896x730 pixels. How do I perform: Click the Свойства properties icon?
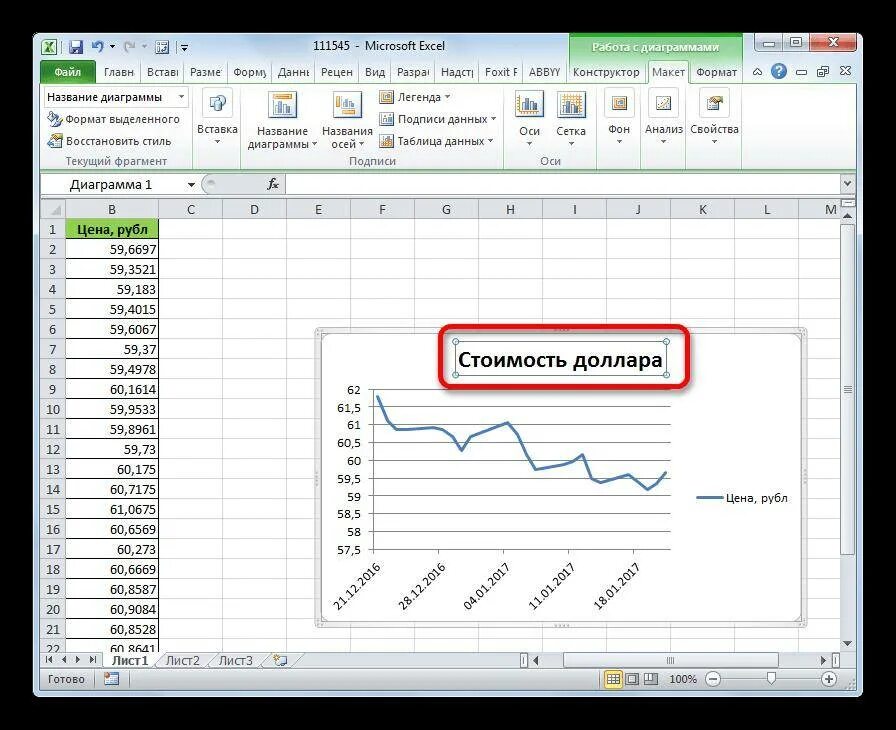pos(714,103)
